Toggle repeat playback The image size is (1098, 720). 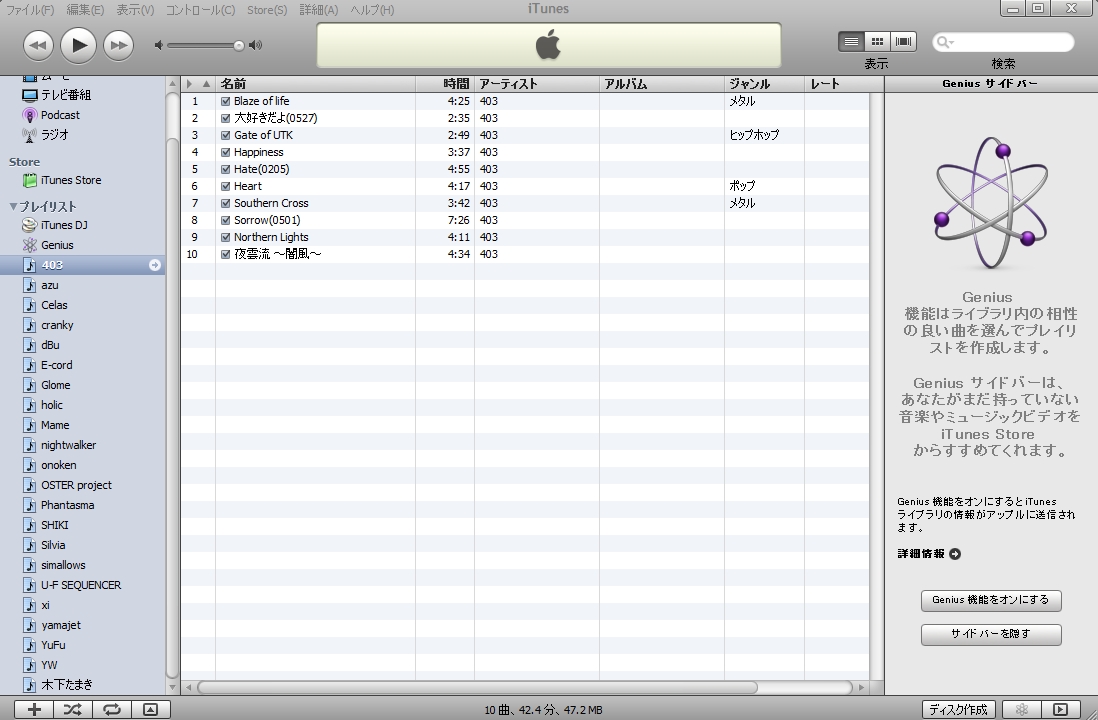[x=111, y=709]
